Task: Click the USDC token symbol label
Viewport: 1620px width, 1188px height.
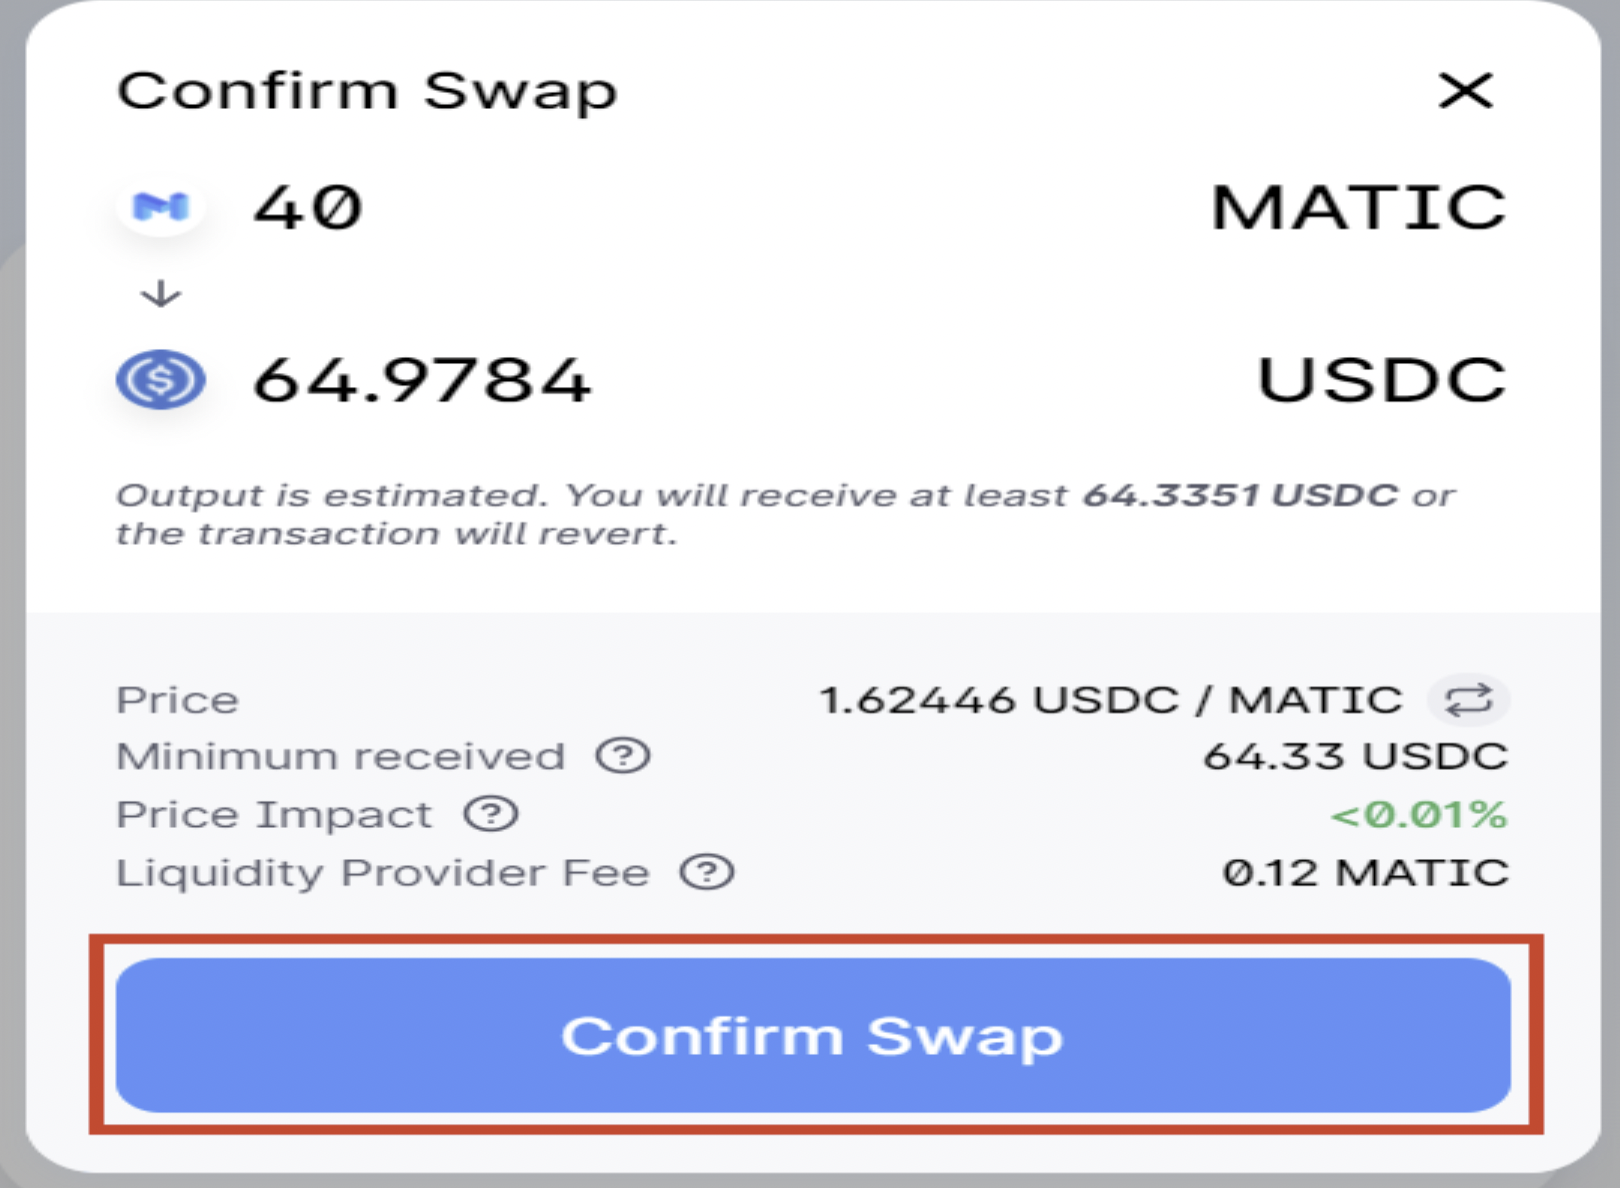Action: [x=1381, y=380]
